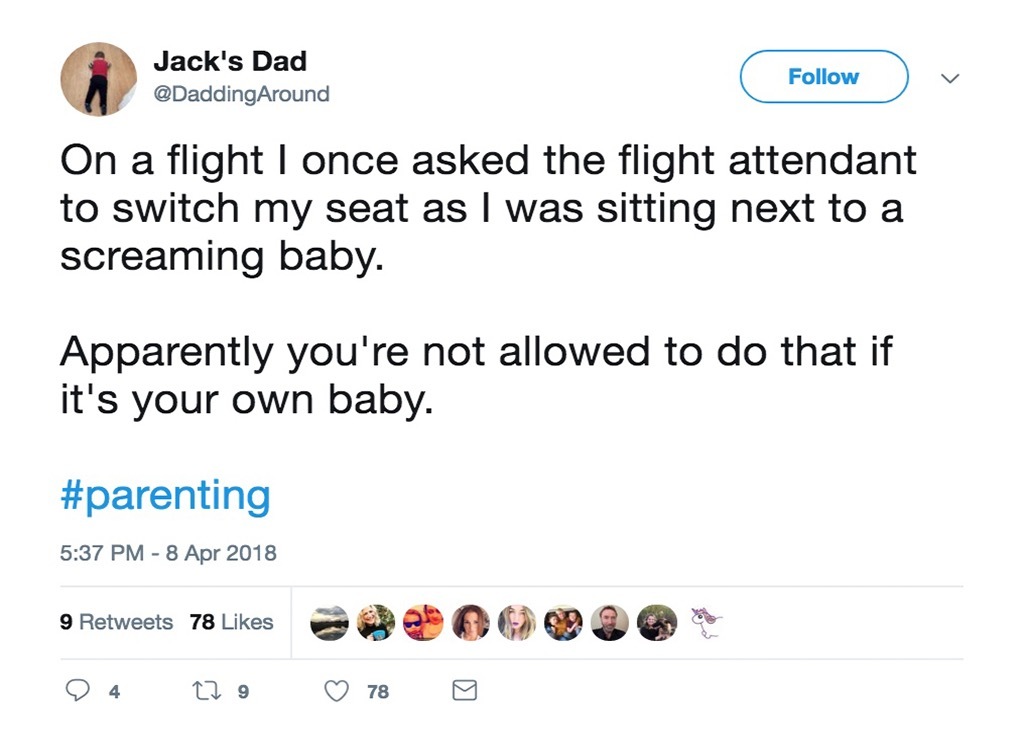Screen dimensions: 1024x750
Task: Open the tweet options chevron next to Follow
Action: pyautogui.click(x=950, y=77)
